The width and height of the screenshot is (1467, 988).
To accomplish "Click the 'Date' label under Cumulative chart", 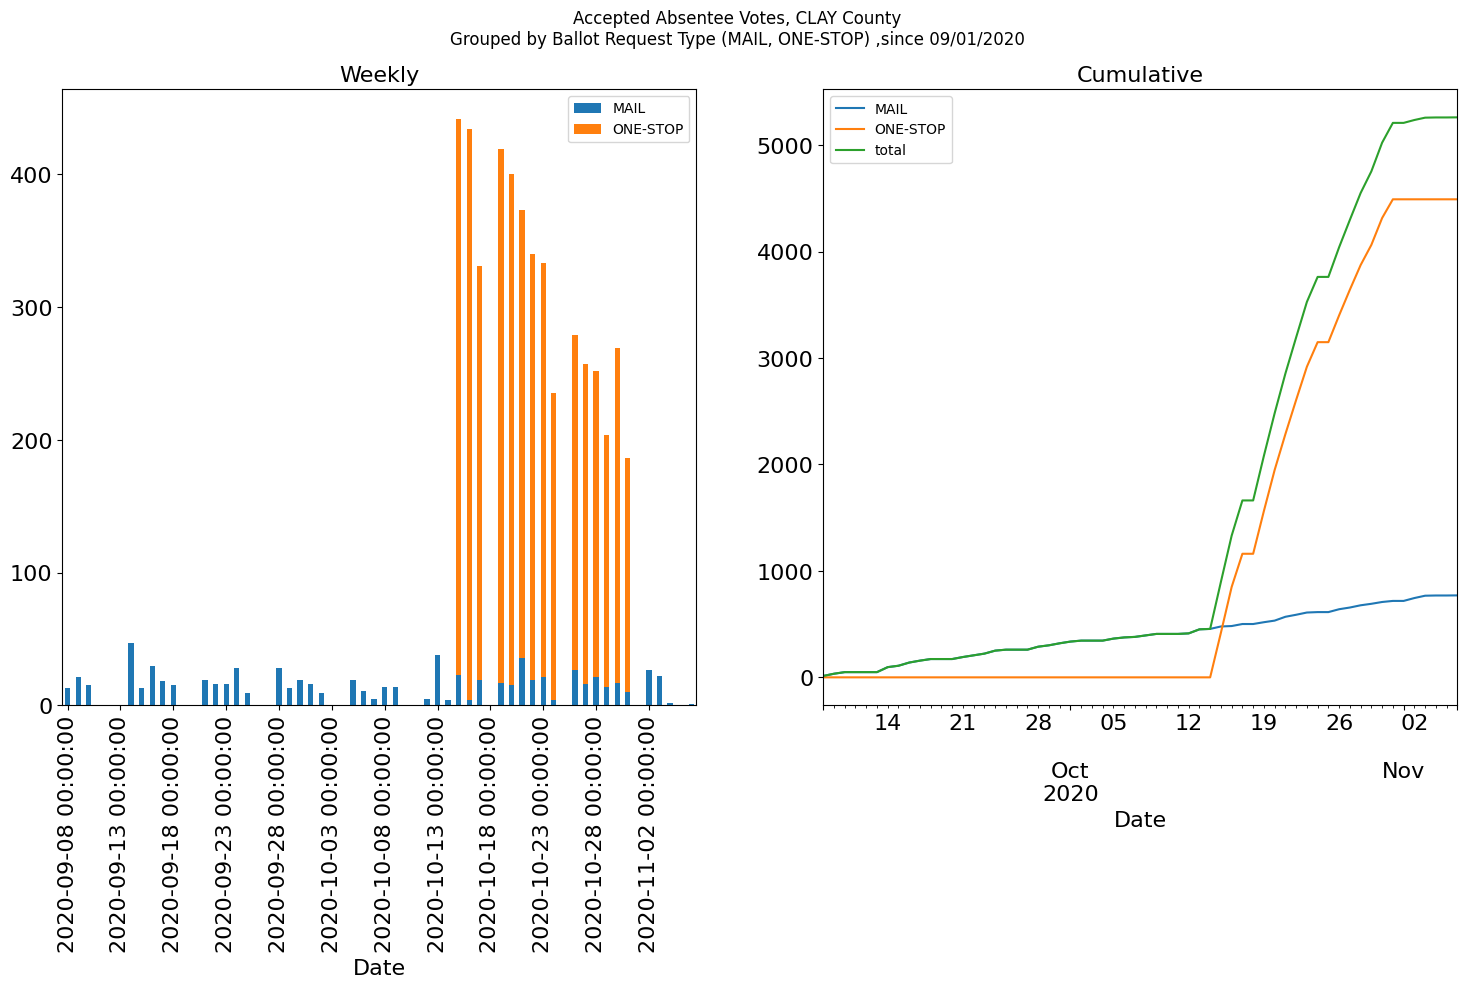I will (x=1140, y=820).
